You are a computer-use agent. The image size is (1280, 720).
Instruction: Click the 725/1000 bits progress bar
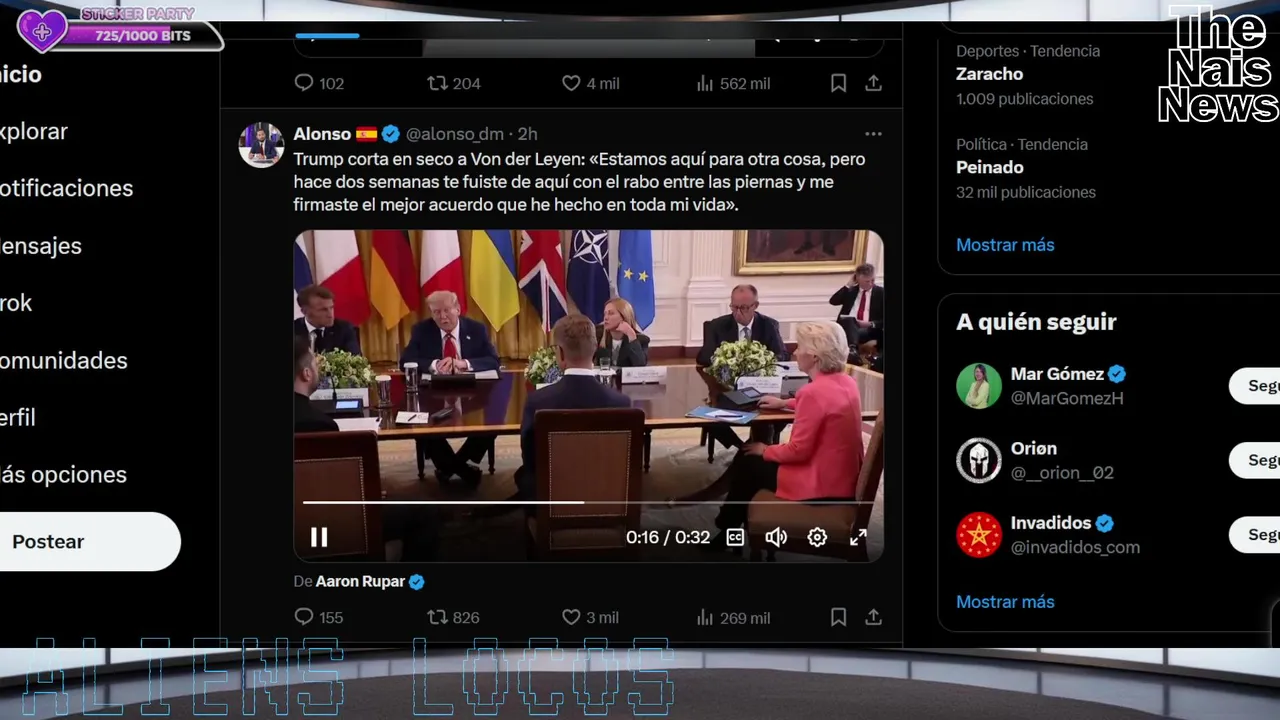(x=142, y=36)
